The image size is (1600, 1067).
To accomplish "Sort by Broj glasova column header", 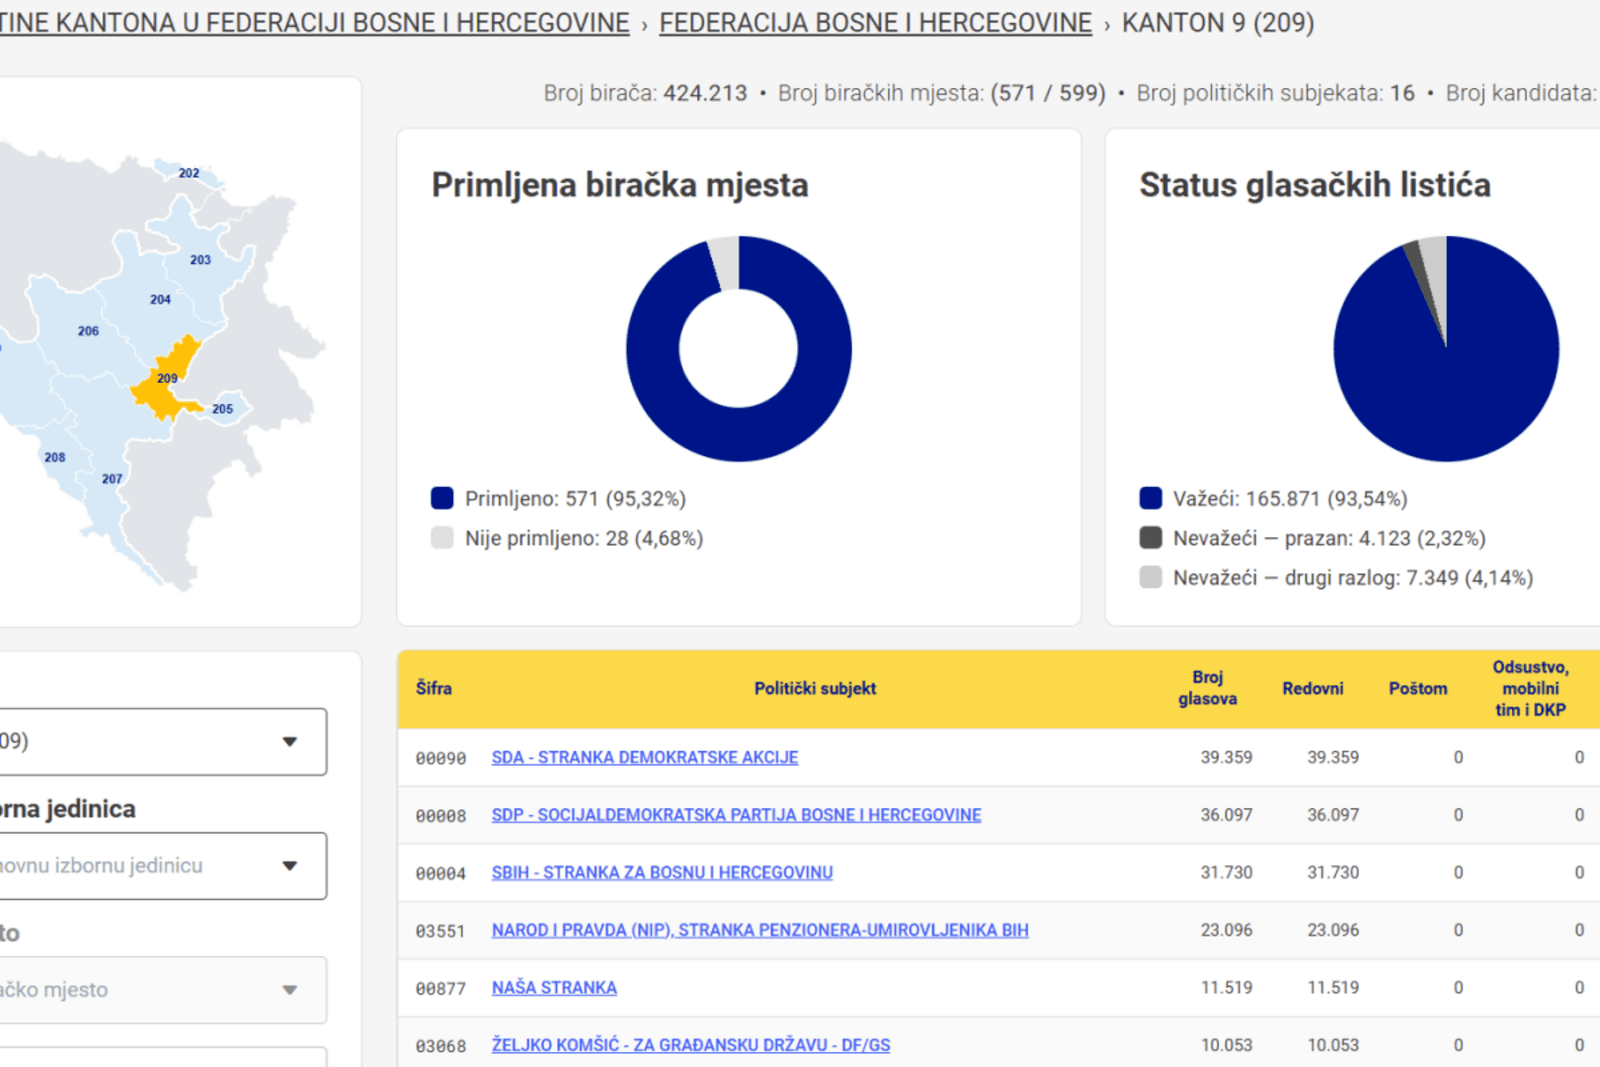I will tap(1207, 688).
